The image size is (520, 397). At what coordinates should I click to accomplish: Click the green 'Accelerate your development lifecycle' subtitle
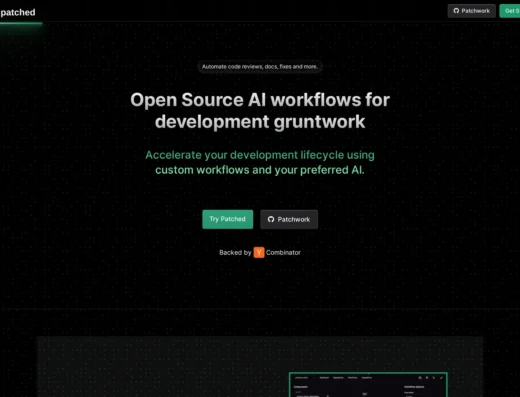coord(260,162)
